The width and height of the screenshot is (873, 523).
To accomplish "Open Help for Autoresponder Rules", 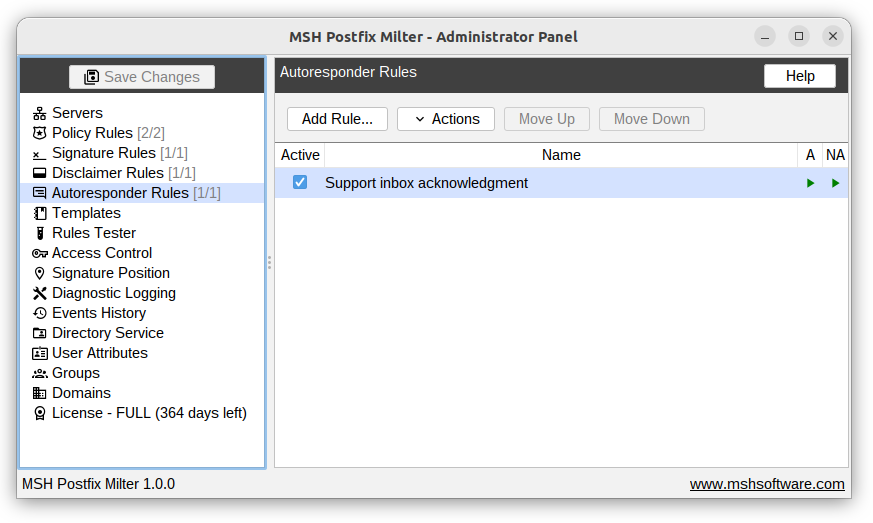I will (800, 76).
